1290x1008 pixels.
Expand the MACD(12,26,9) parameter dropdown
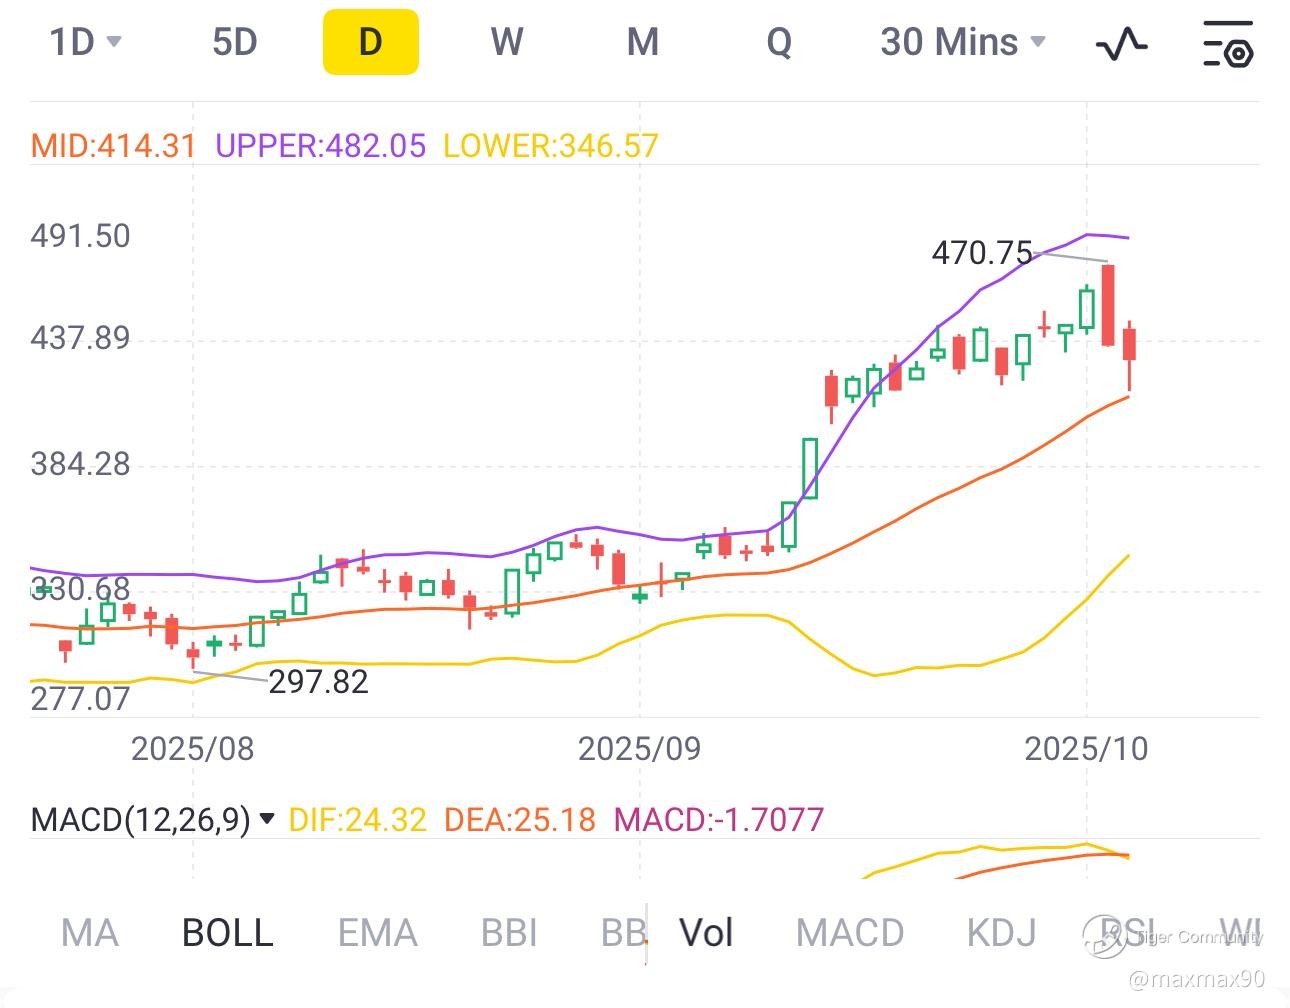point(267,819)
